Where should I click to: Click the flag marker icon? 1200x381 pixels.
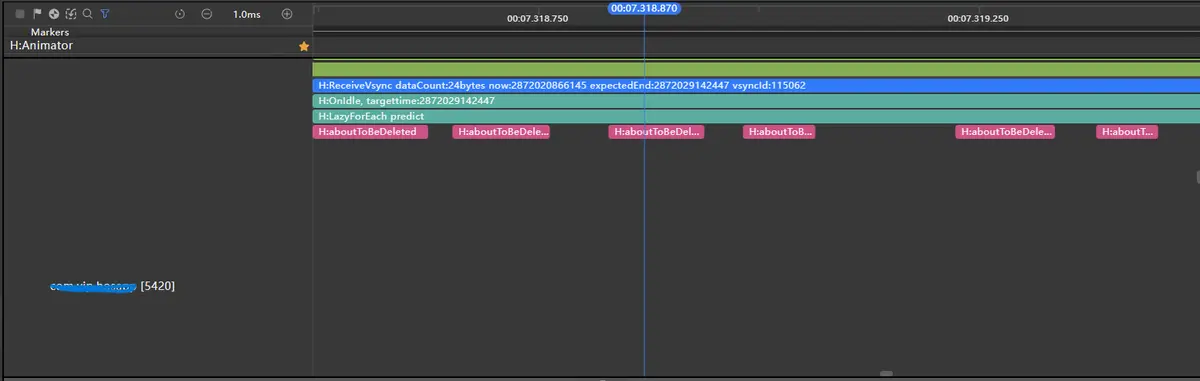37,14
